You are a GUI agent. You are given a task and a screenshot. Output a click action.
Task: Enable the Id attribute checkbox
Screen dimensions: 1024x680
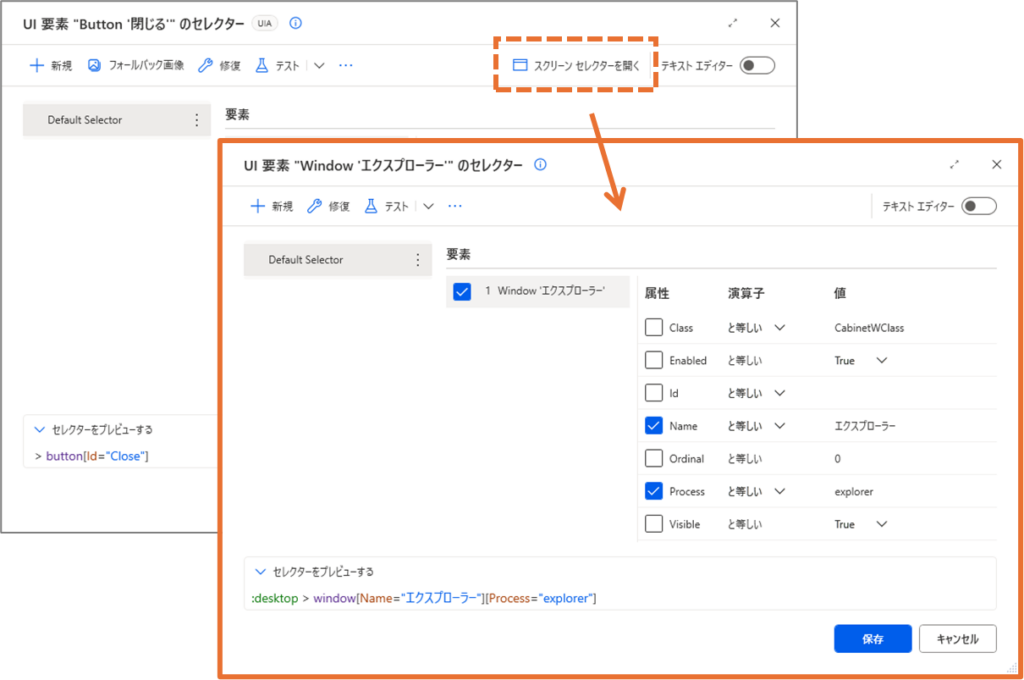[654, 393]
